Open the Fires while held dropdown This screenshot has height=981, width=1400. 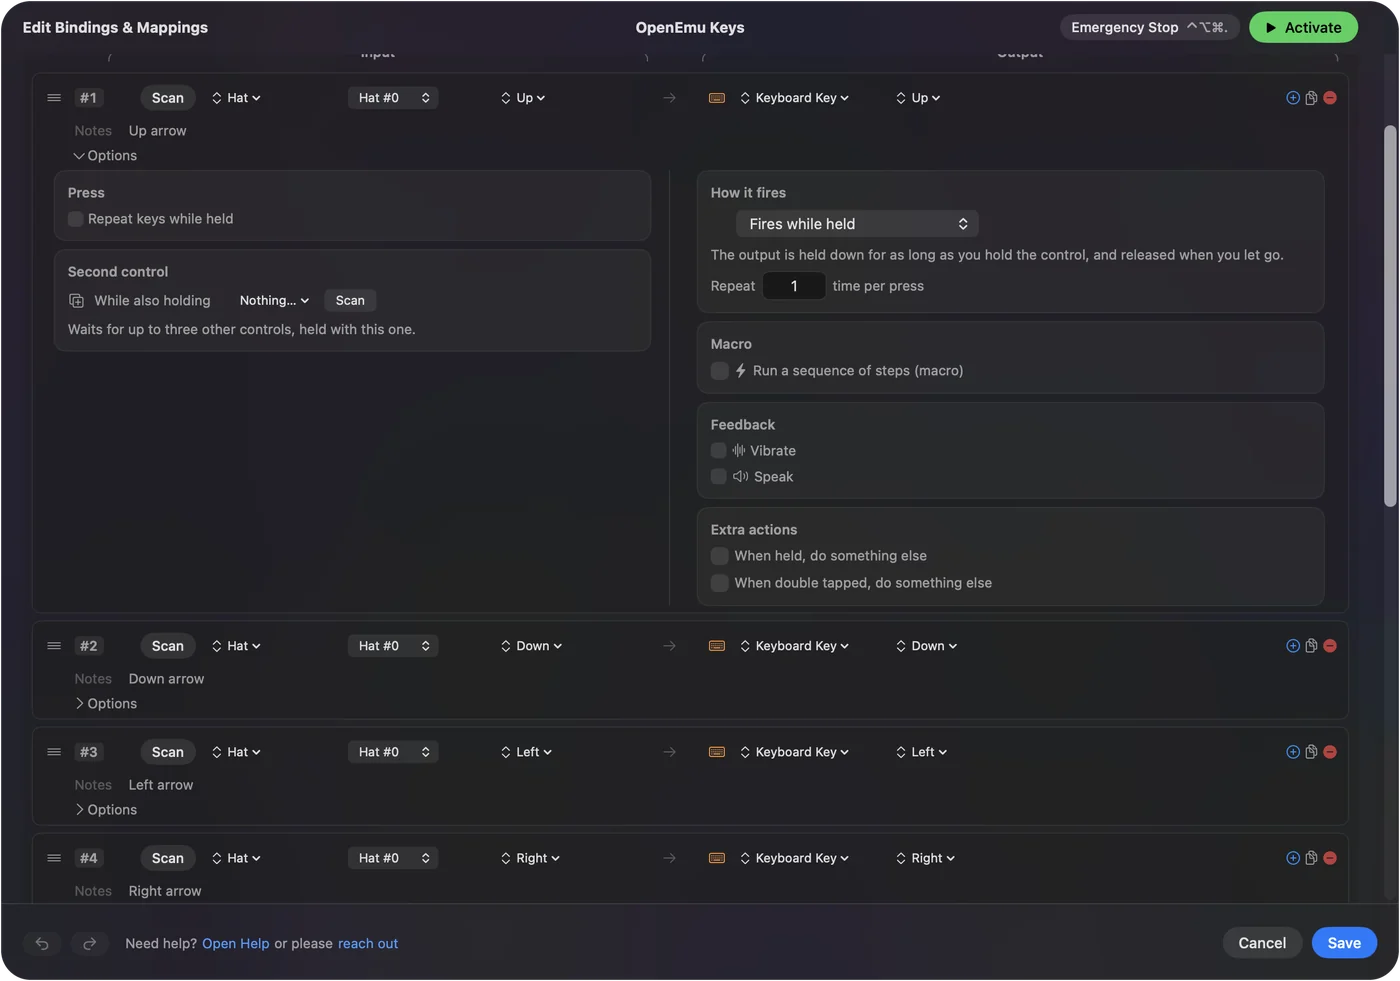point(857,224)
